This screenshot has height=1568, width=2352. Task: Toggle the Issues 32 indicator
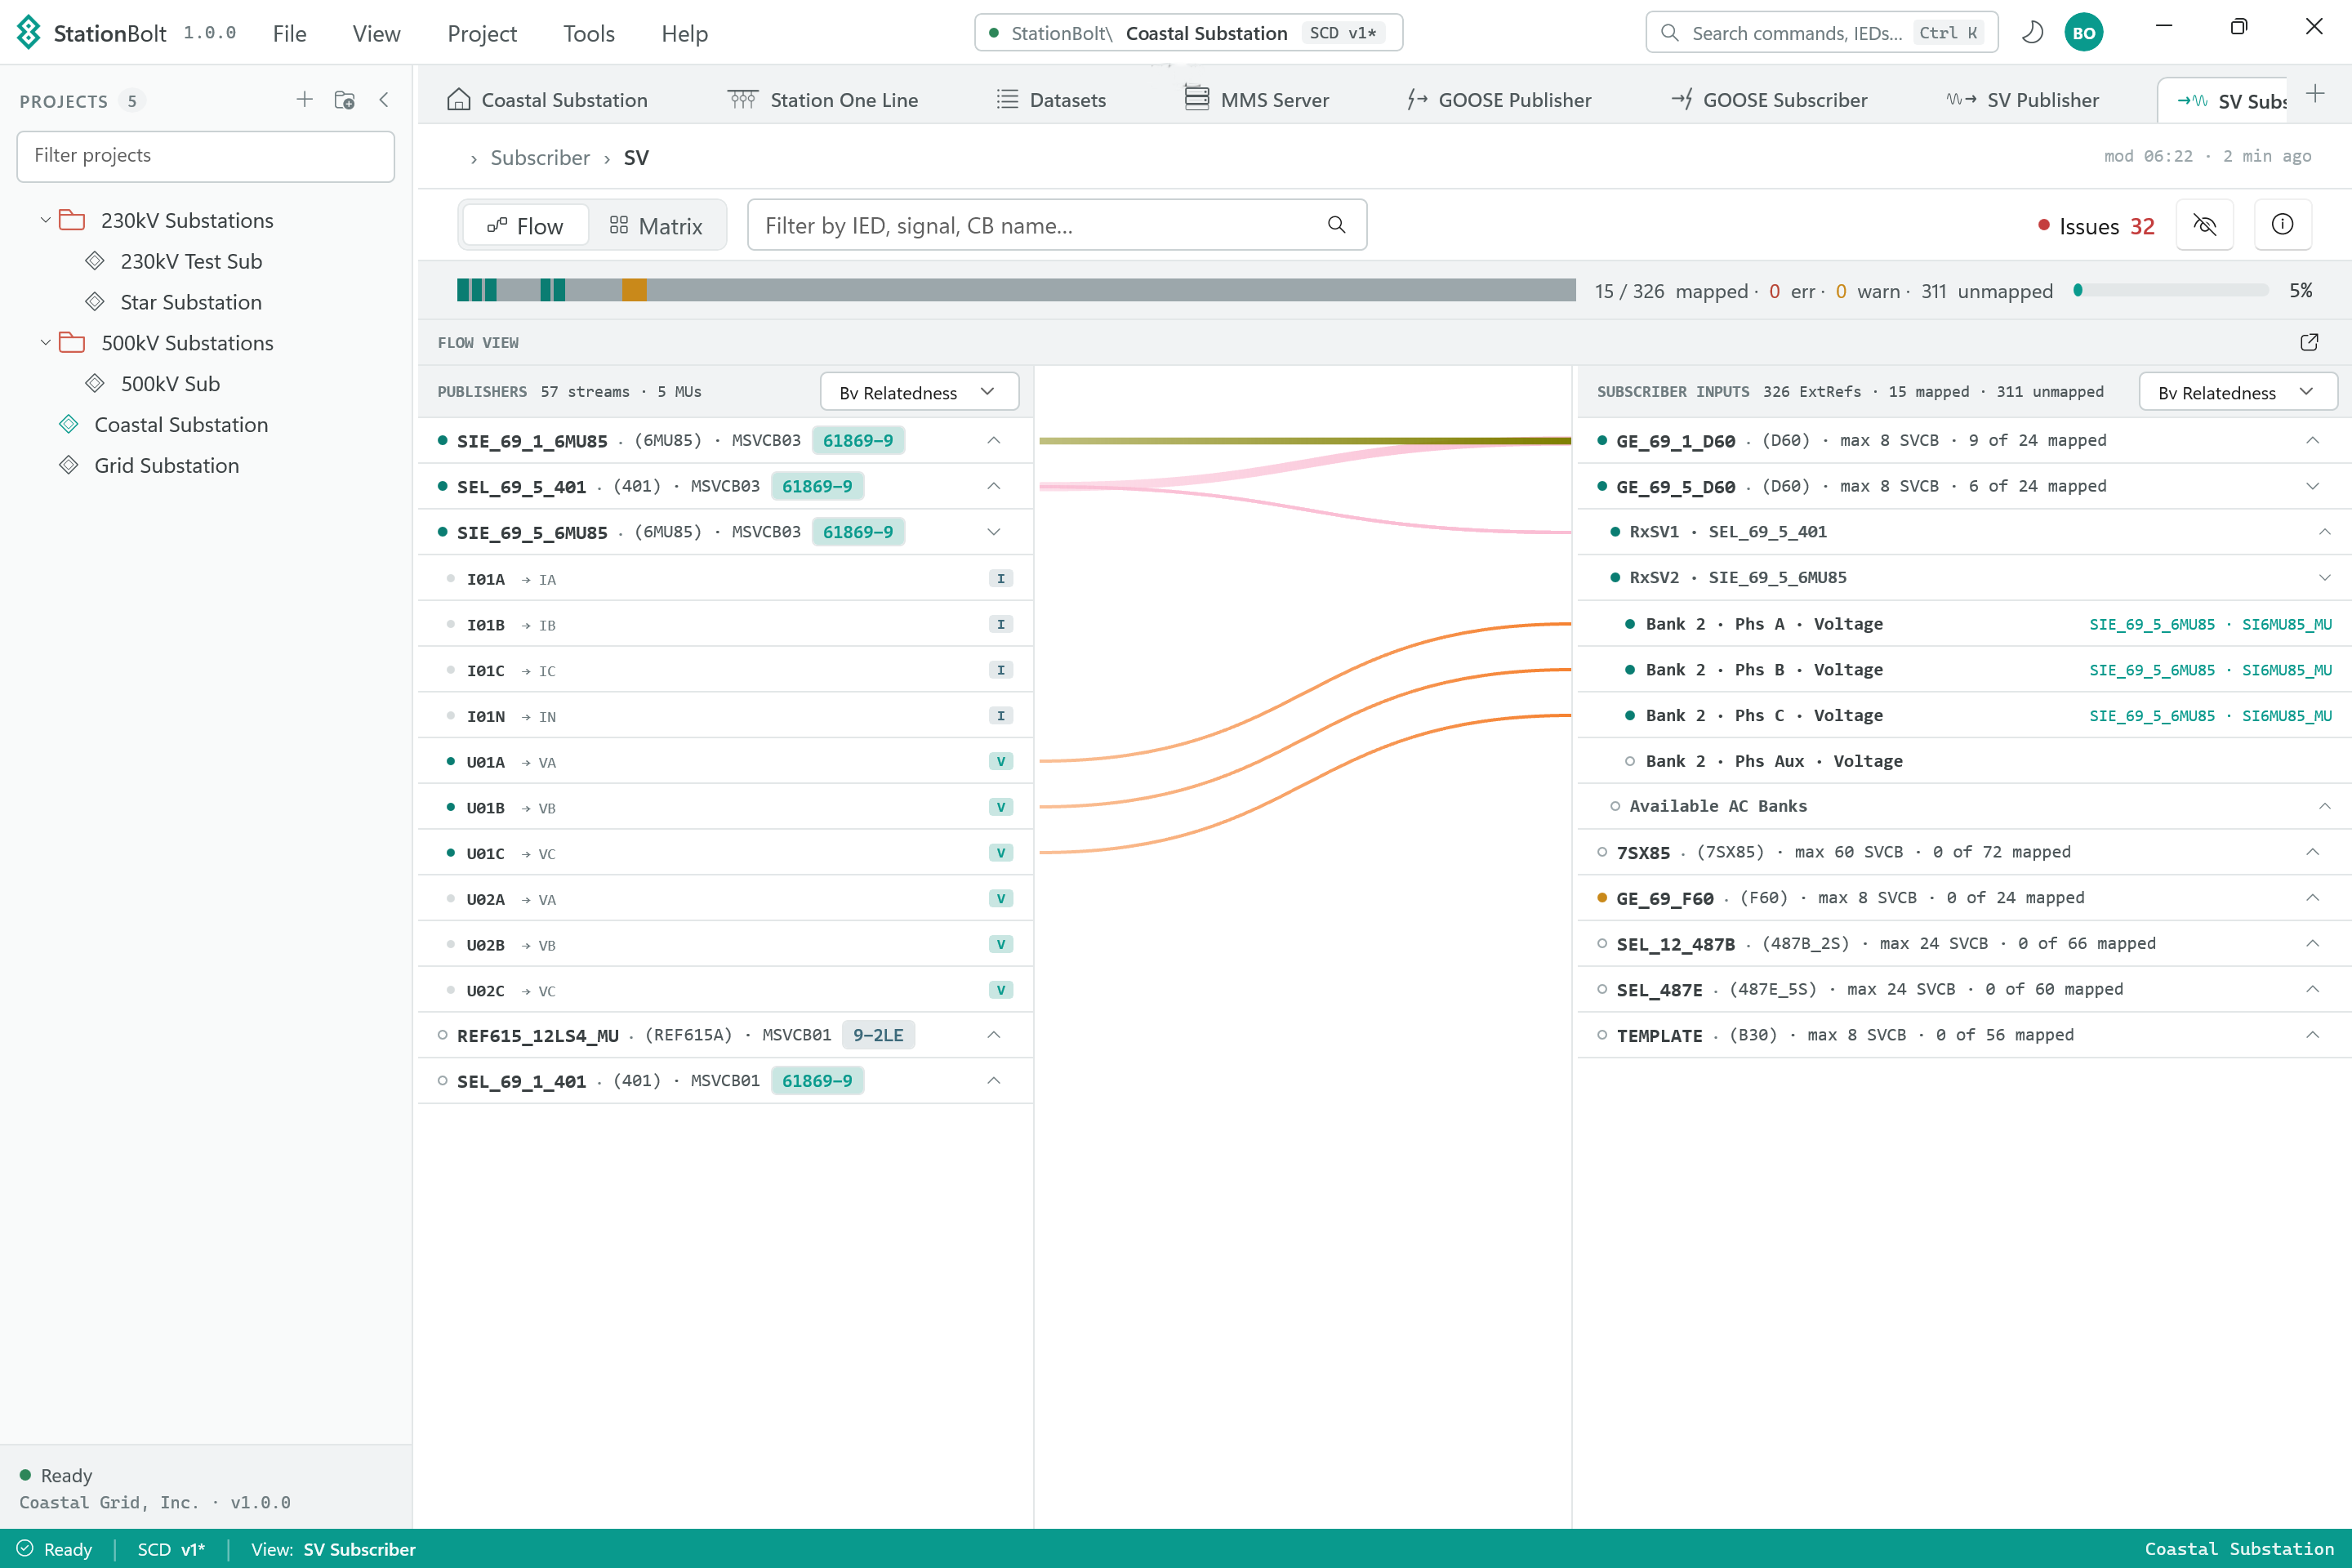pos(2096,226)
